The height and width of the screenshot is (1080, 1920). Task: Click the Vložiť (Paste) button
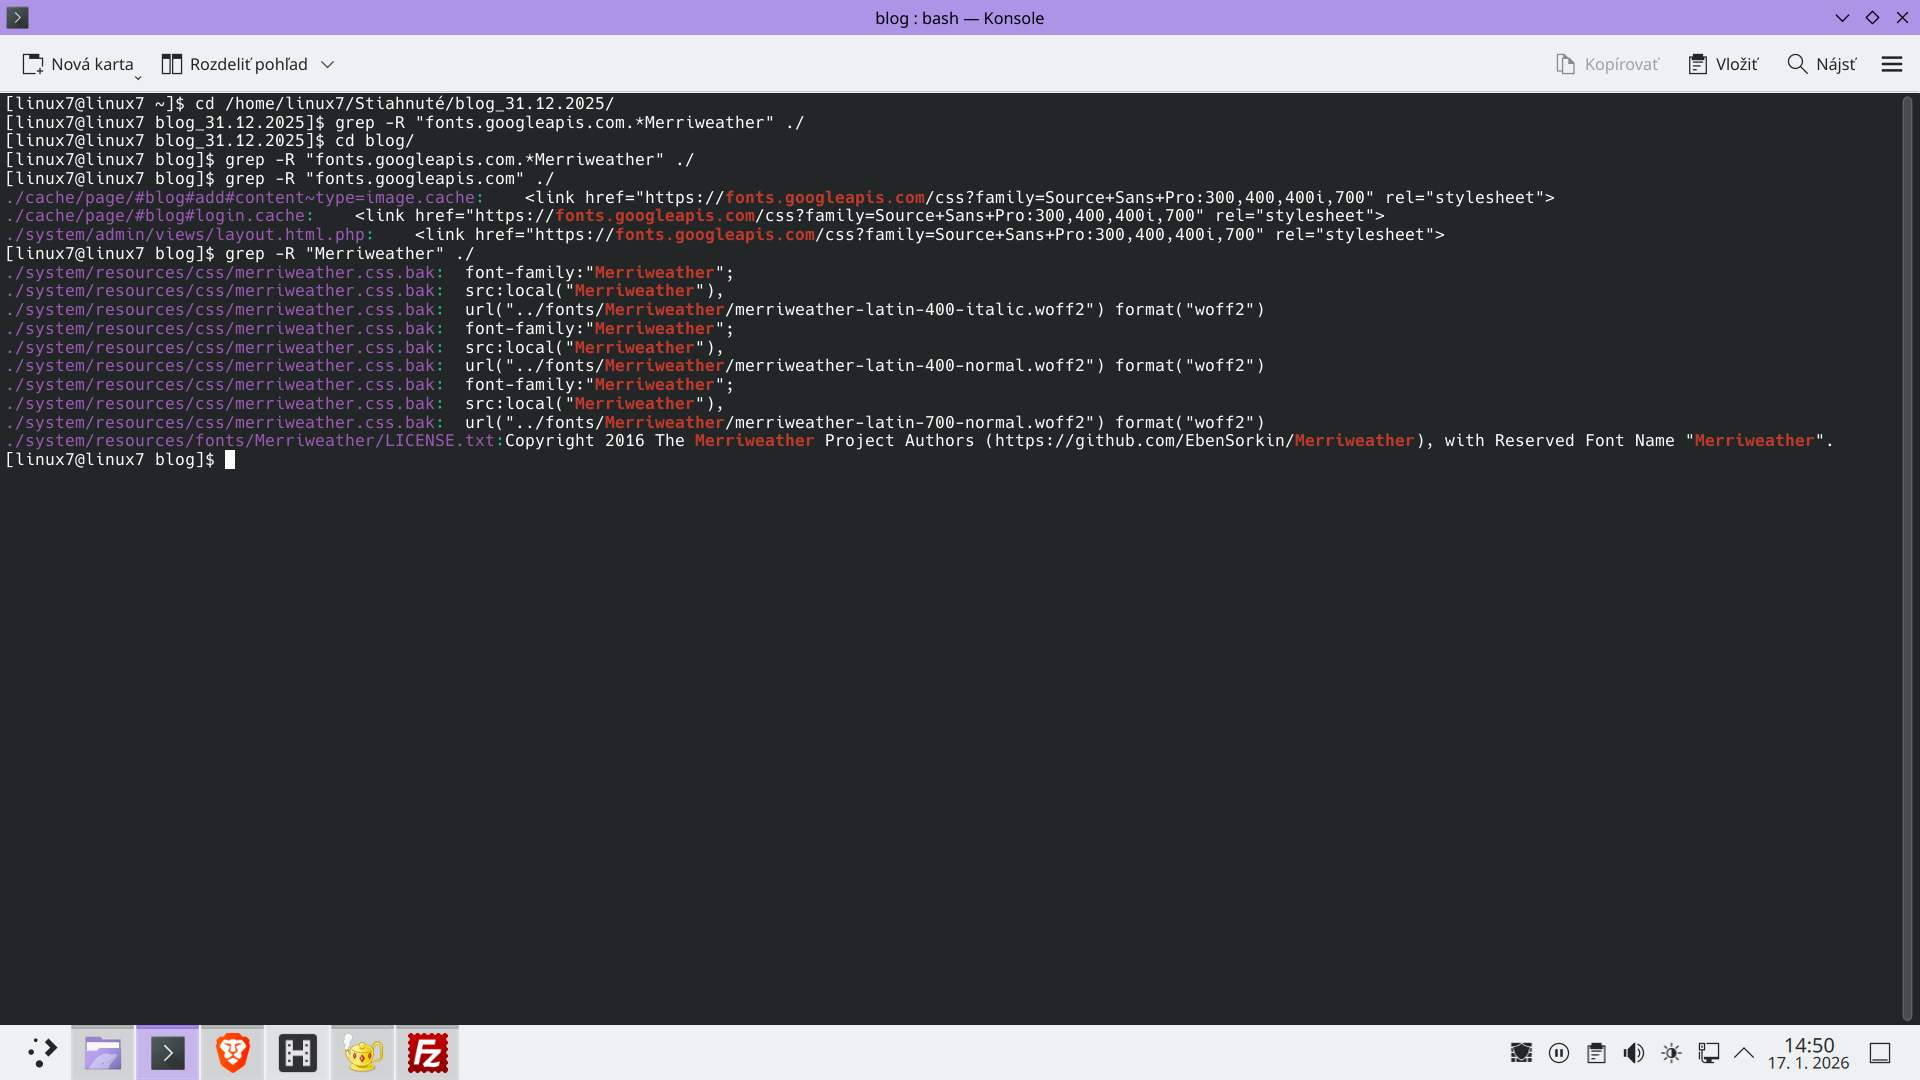click(x=1723, y=63)
